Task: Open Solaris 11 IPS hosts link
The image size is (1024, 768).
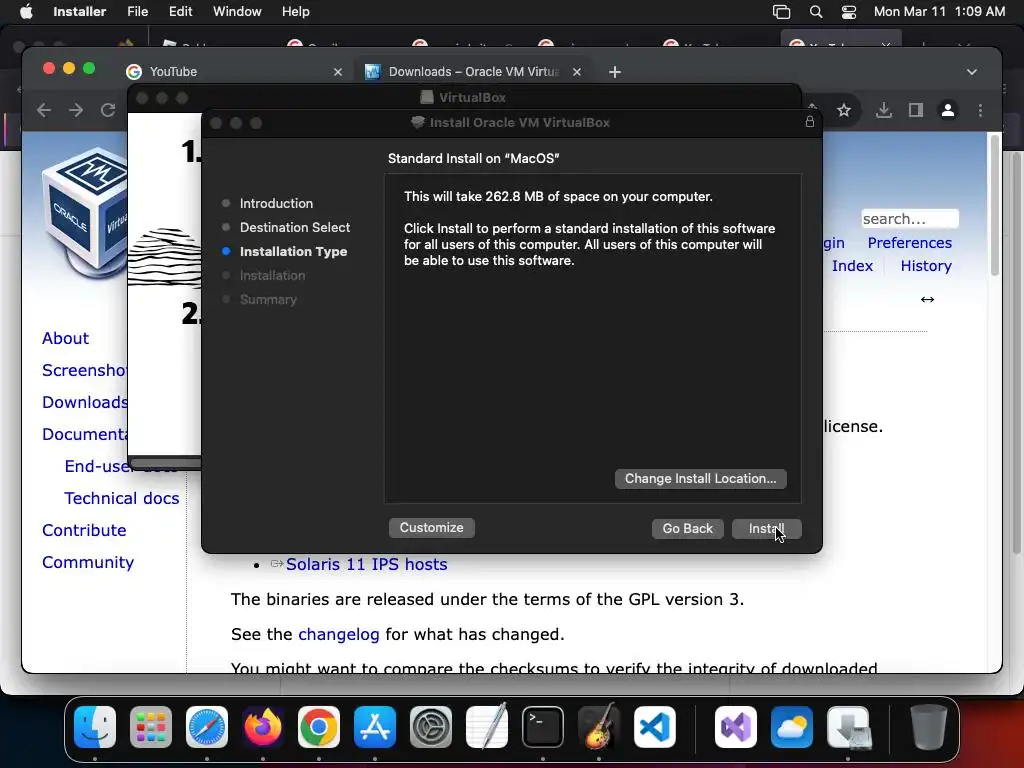Action: [x=366, y=564]
